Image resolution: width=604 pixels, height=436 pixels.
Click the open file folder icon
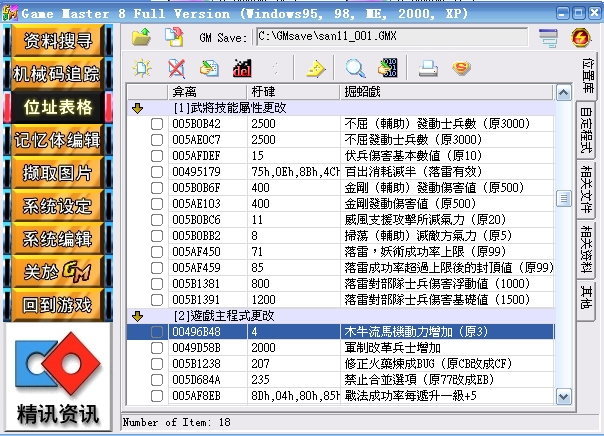click(x=142, y=38)
